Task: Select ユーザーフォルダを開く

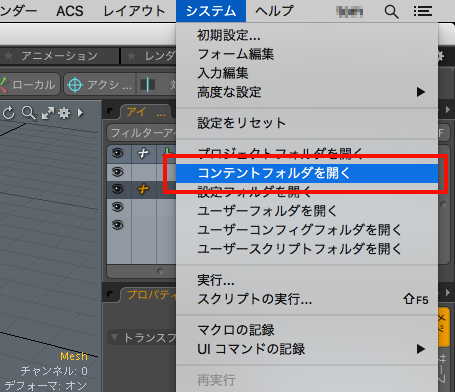Action: point(307,211)
